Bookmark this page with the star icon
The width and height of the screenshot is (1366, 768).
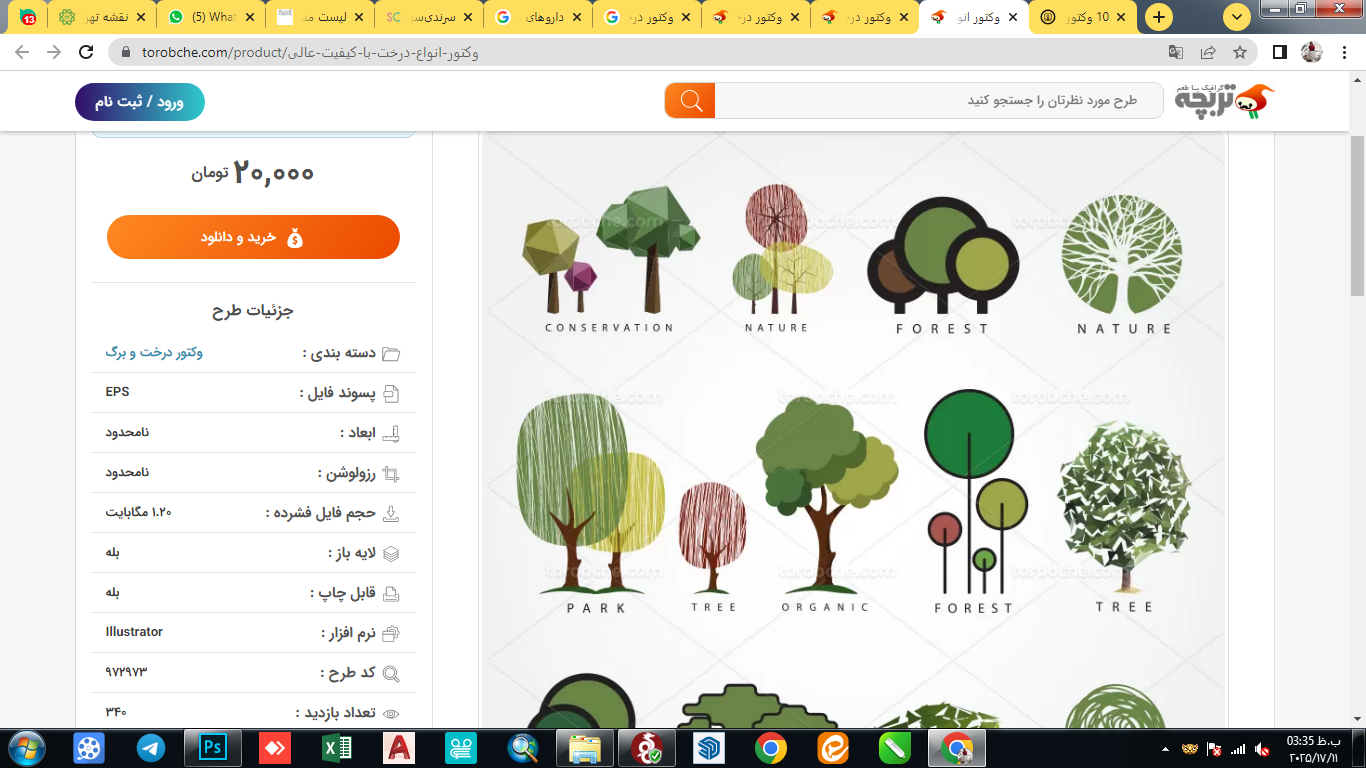click(1240, 52)
